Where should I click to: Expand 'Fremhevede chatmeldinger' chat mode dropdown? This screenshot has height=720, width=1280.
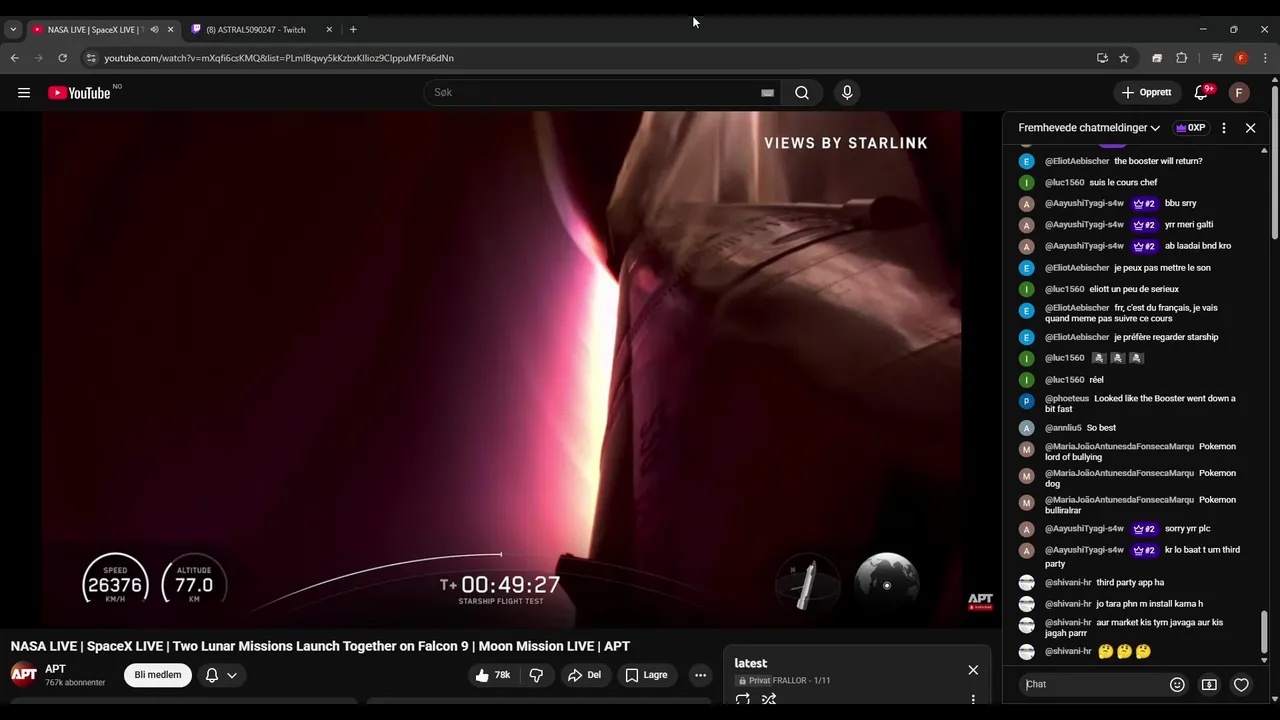[x=1089, y=128]
